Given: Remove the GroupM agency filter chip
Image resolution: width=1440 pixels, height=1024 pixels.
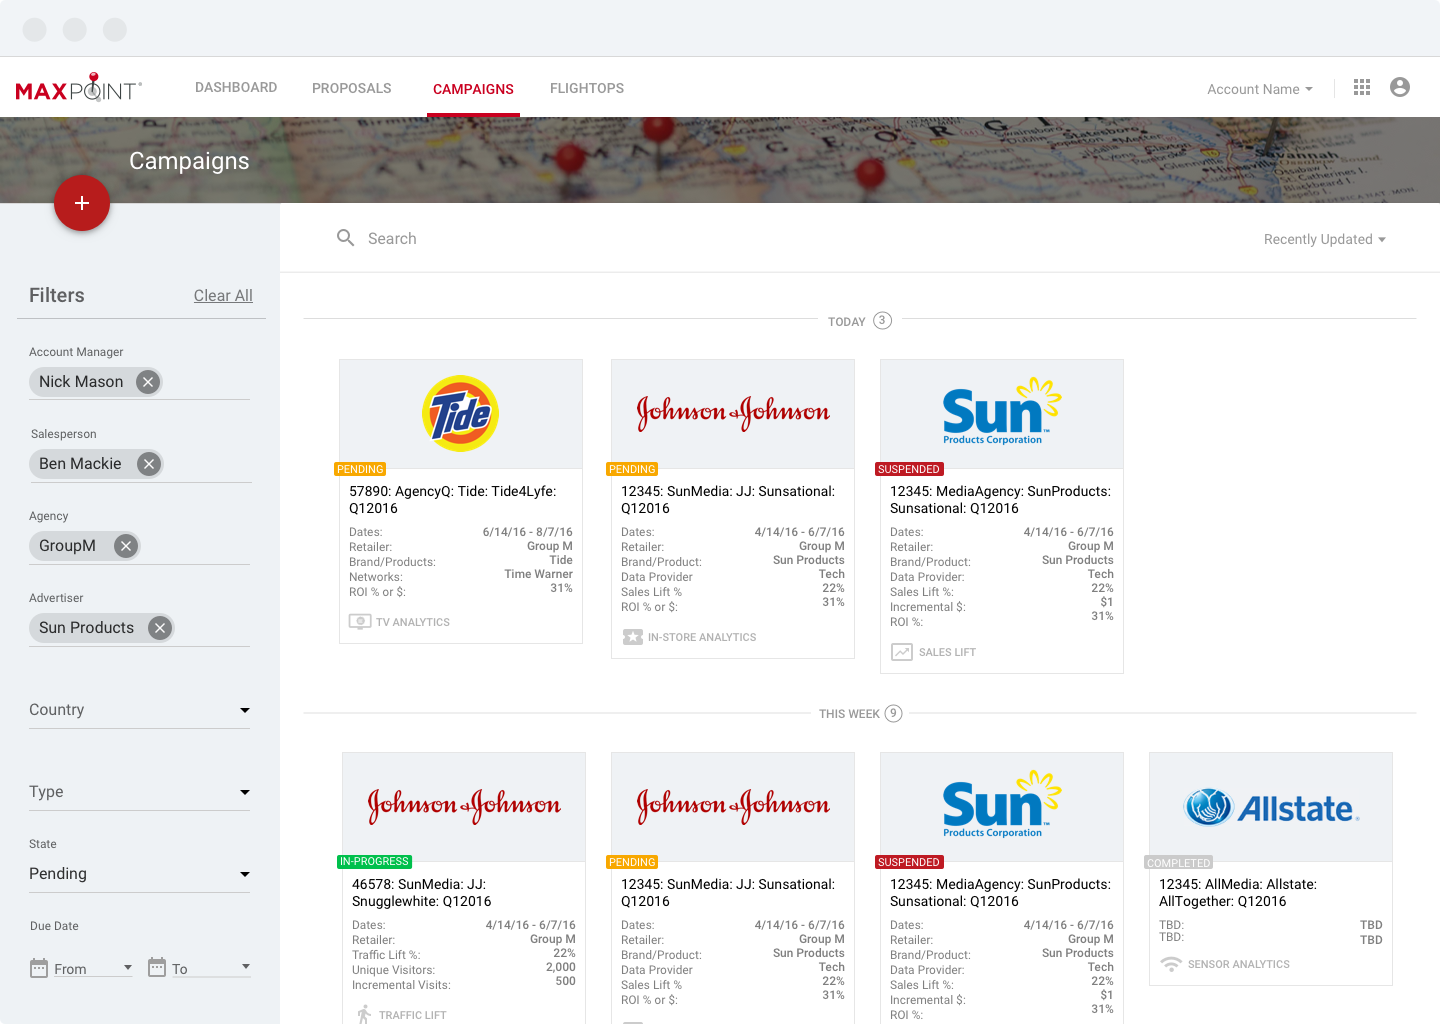Looking at the screenshot, I should 125,546.
